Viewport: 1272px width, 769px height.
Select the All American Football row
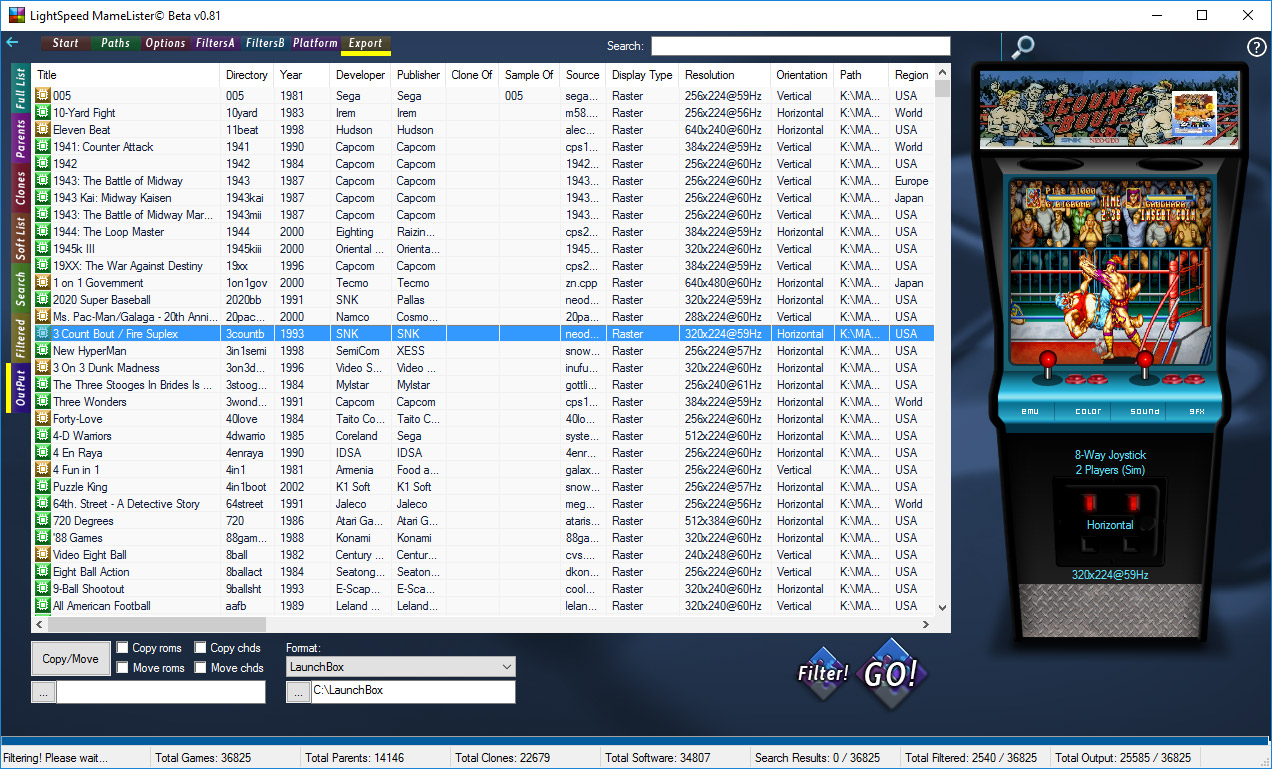pyautogui.click(x=483, y=606)
